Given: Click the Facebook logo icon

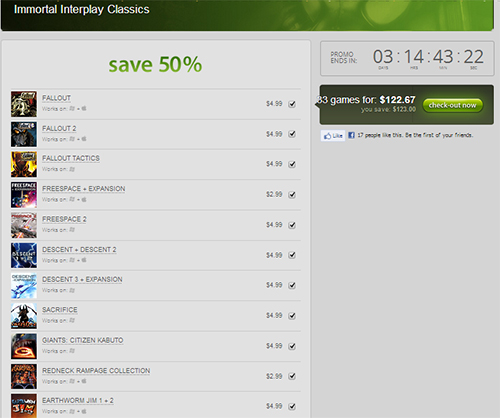Looking at the screenshot, I should 351,135.
